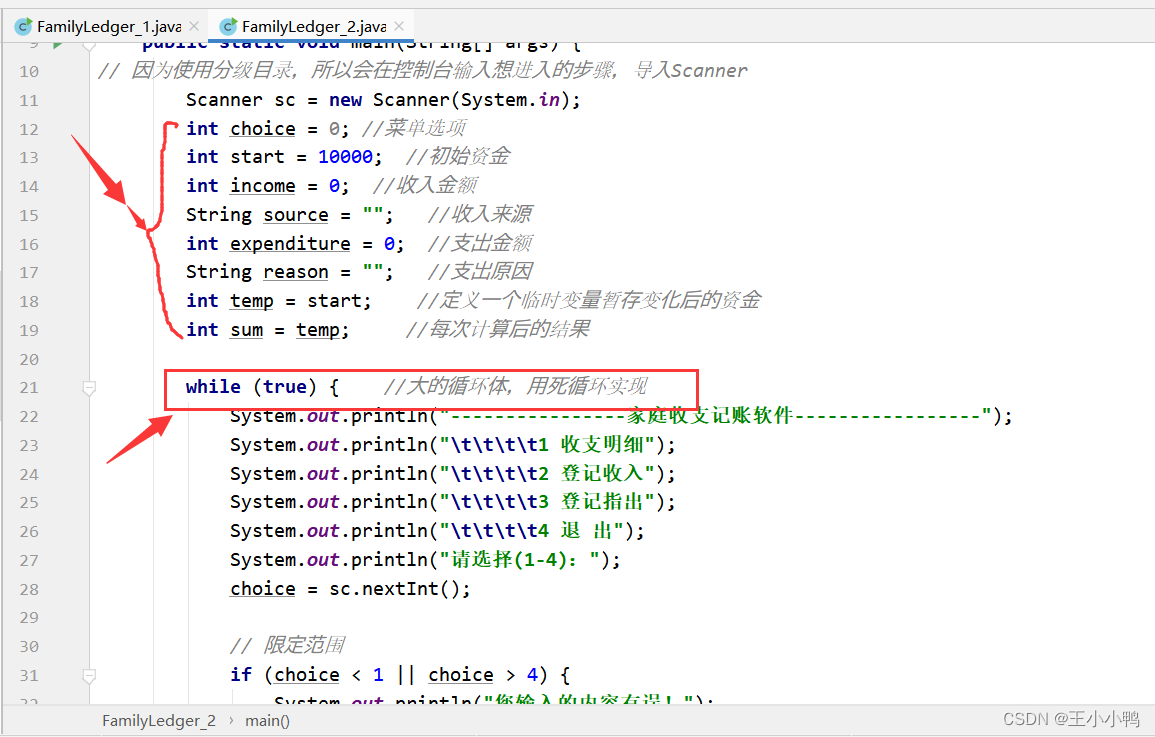Click the FamilyLedger_2 breadcrumb
1155x737 pixels.
tap(159, 720)
